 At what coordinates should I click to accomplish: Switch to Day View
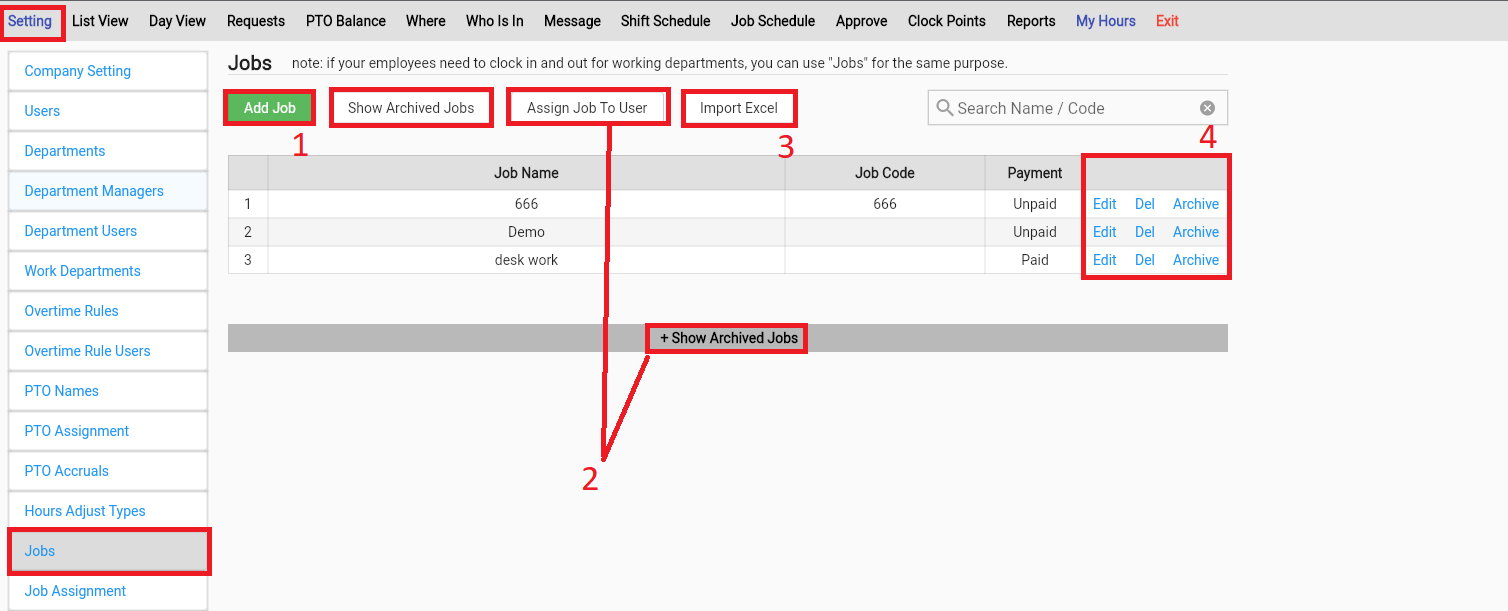[x=177, y=21]
